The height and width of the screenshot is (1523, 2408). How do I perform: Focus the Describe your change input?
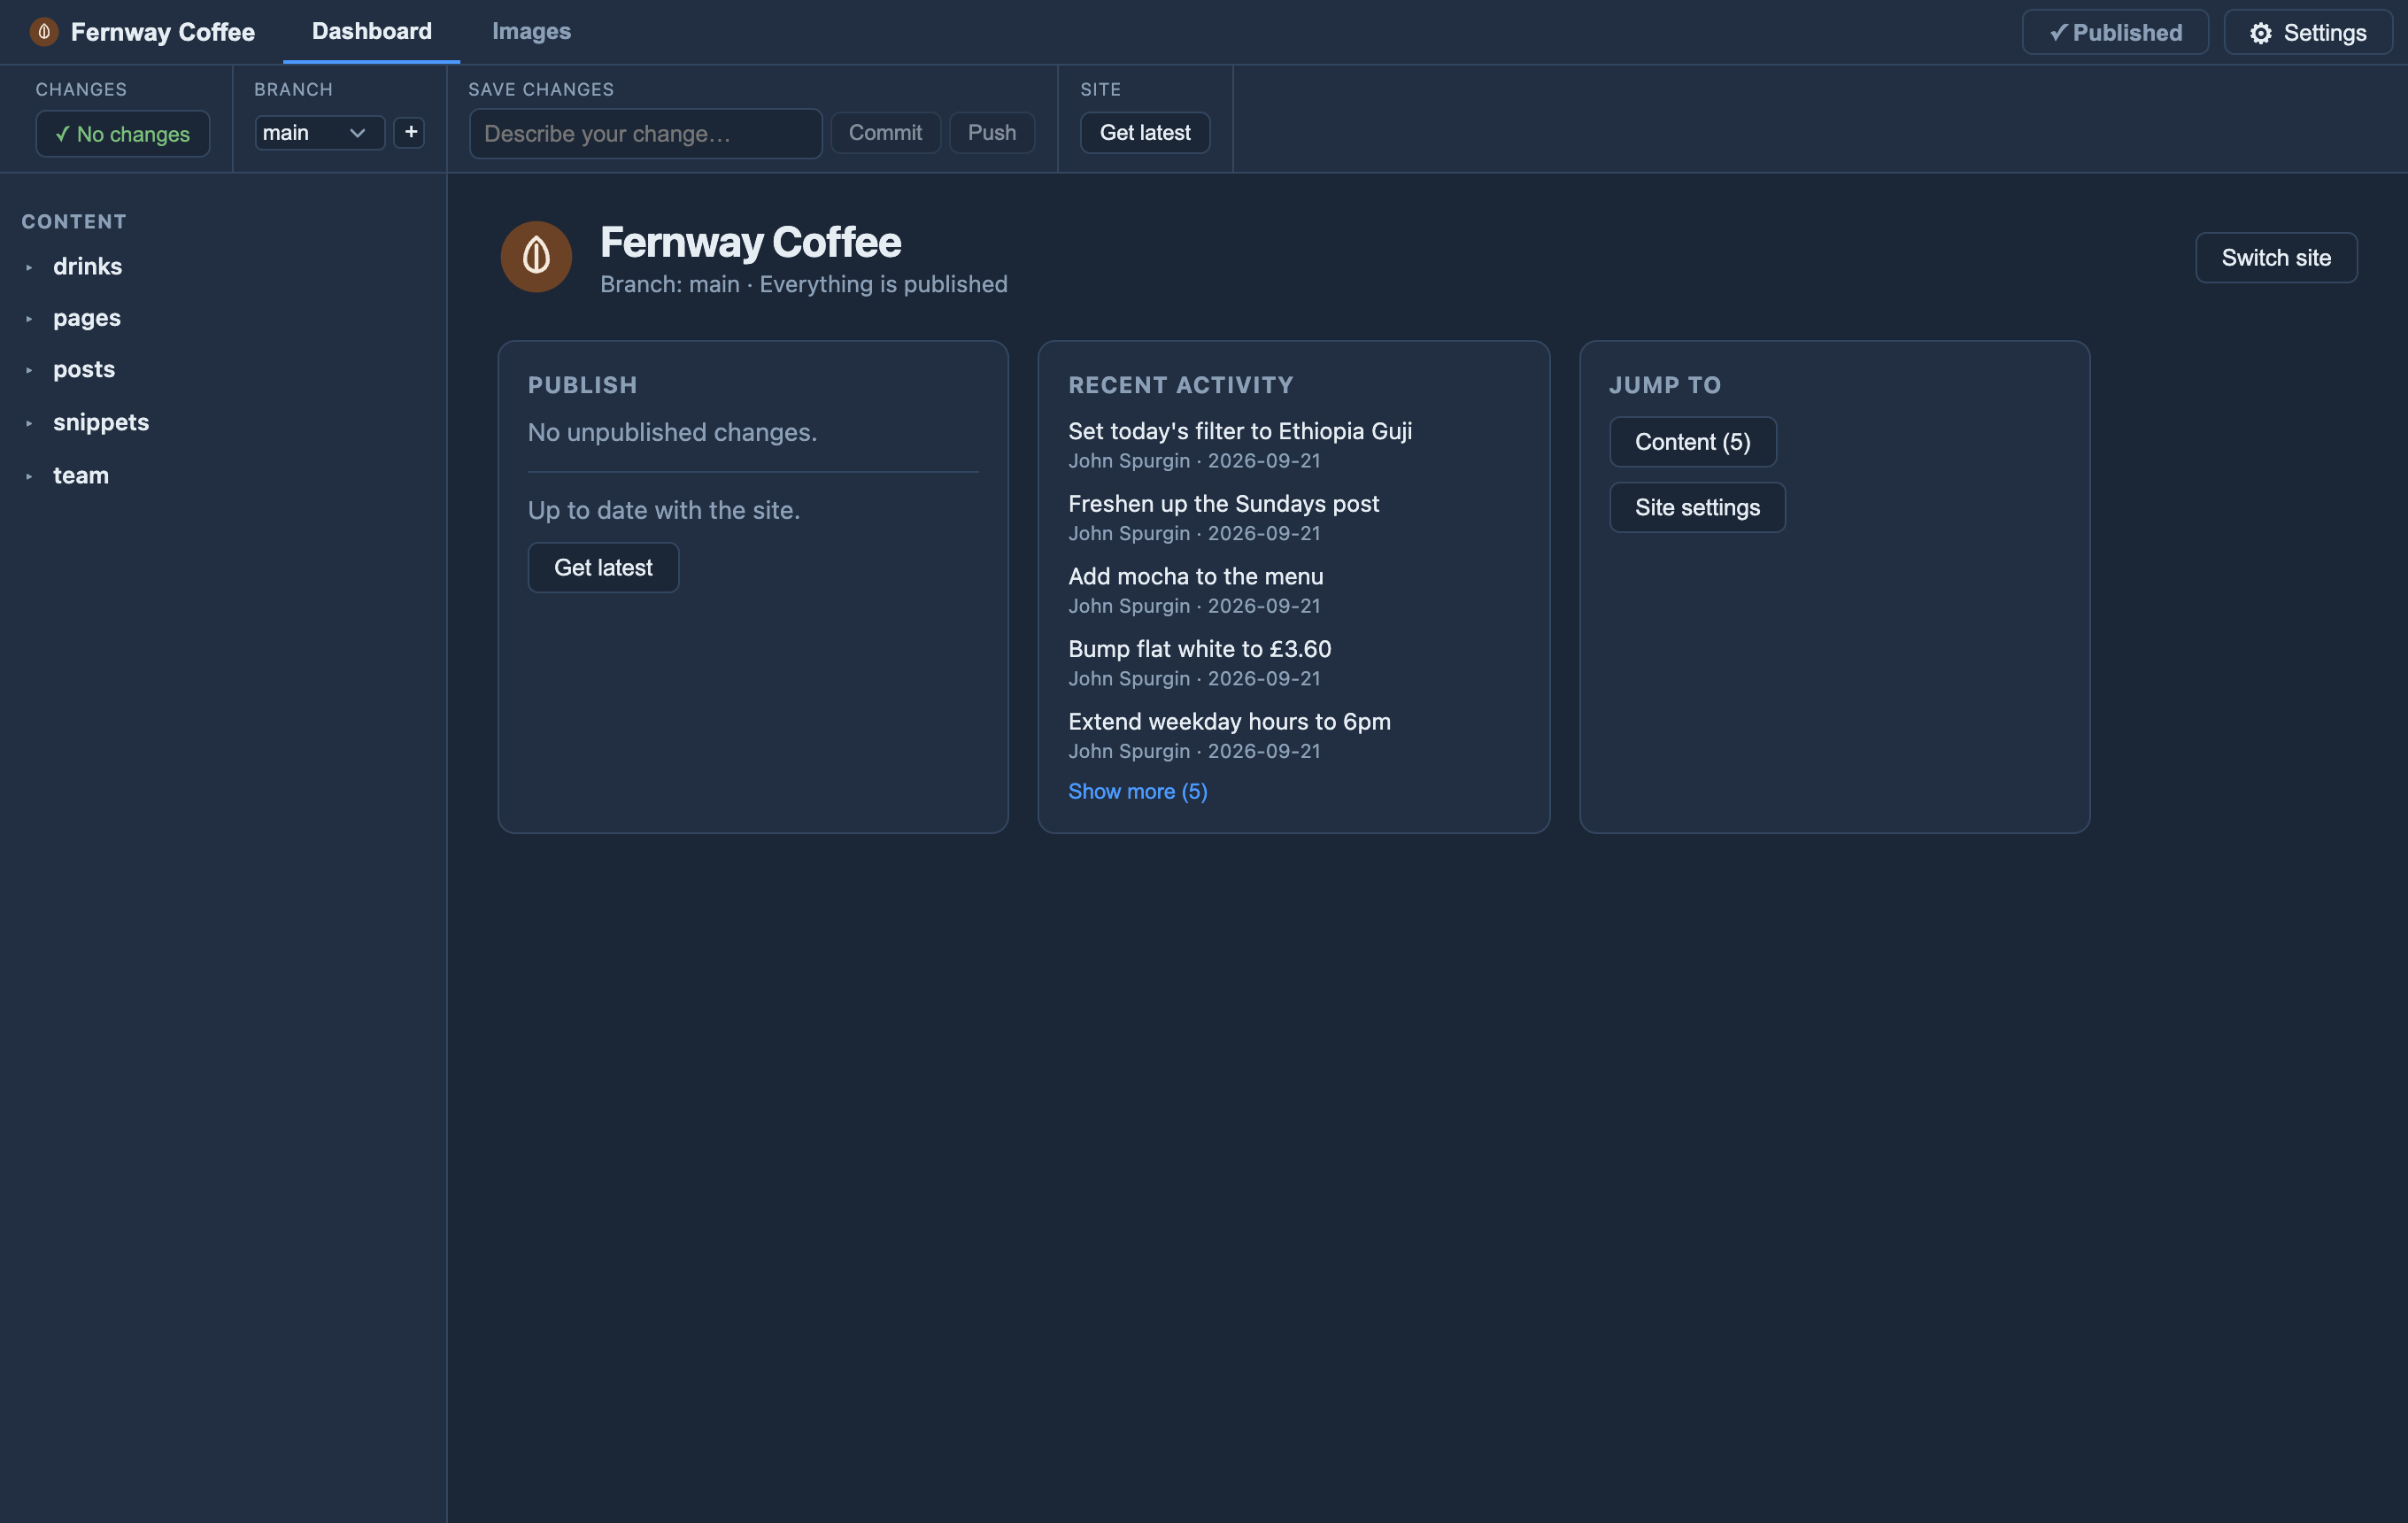coord(645,133)
